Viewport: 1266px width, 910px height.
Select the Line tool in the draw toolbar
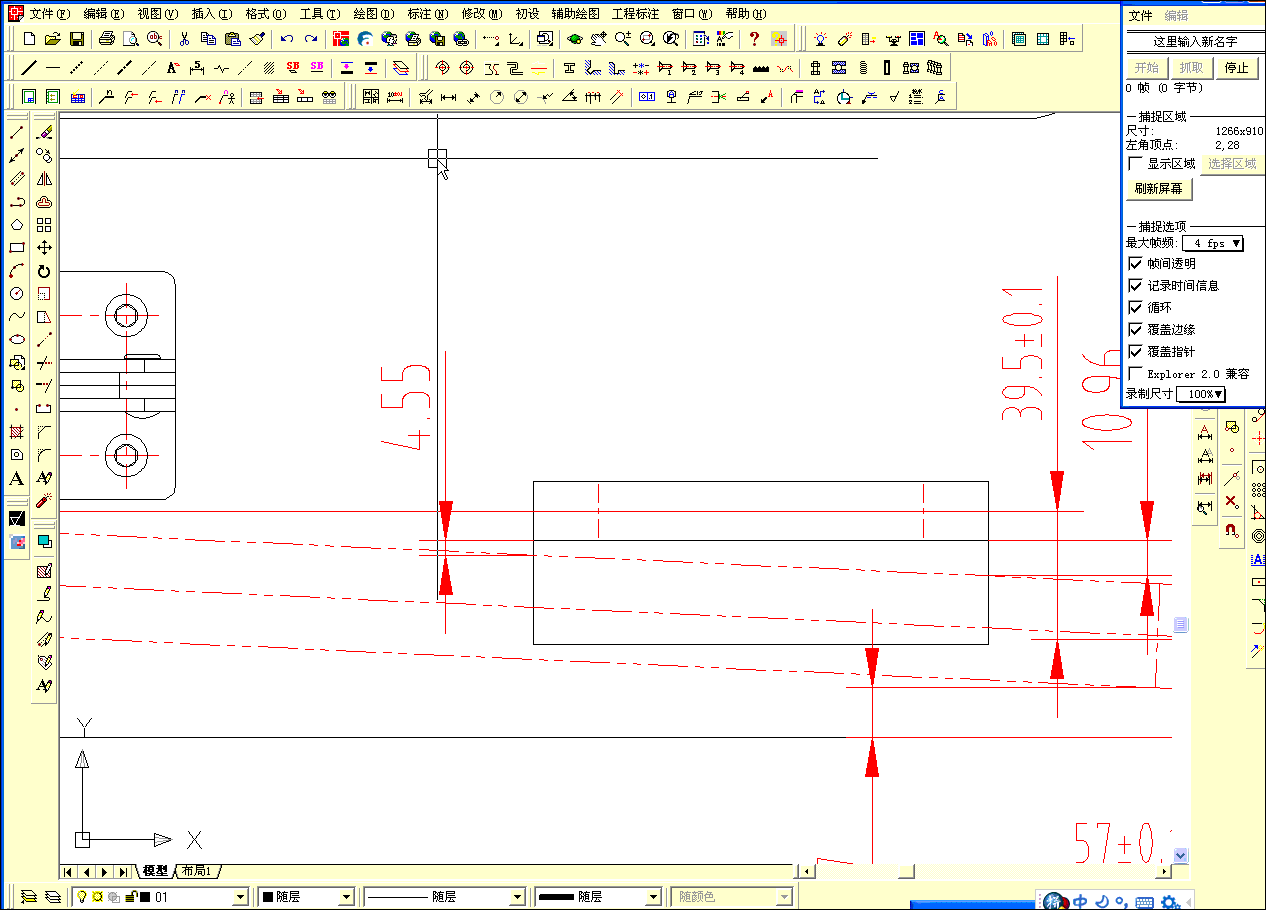(x=17, y=134)
